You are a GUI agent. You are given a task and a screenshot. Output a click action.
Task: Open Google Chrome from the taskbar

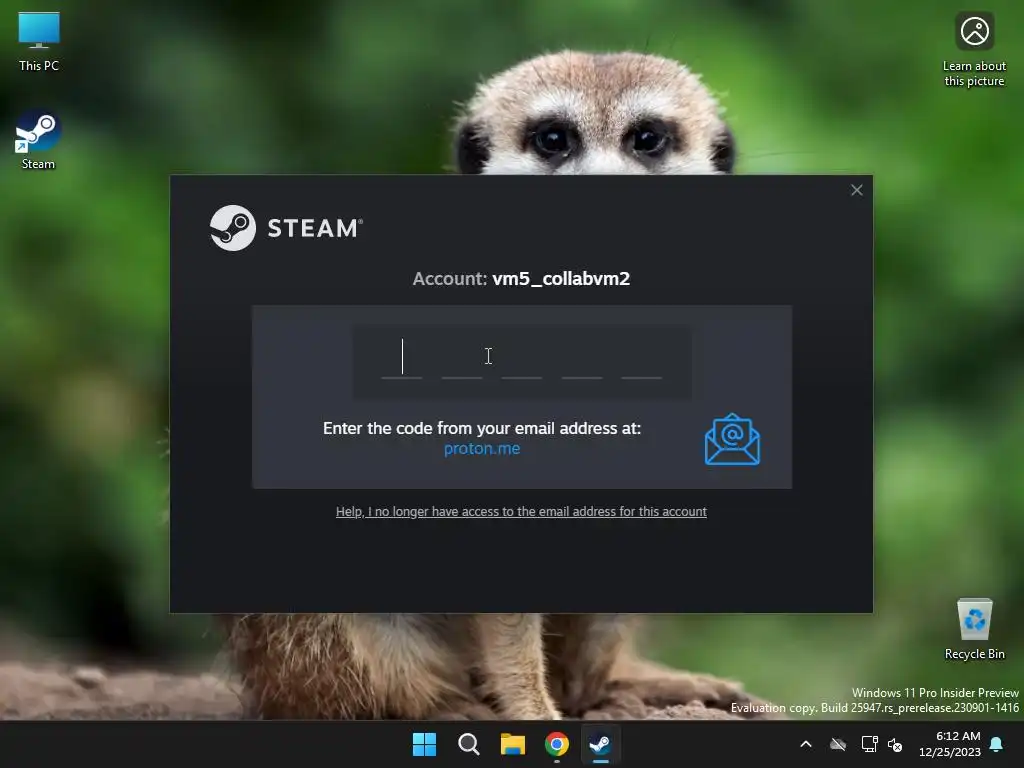click(x=556, y=744)
